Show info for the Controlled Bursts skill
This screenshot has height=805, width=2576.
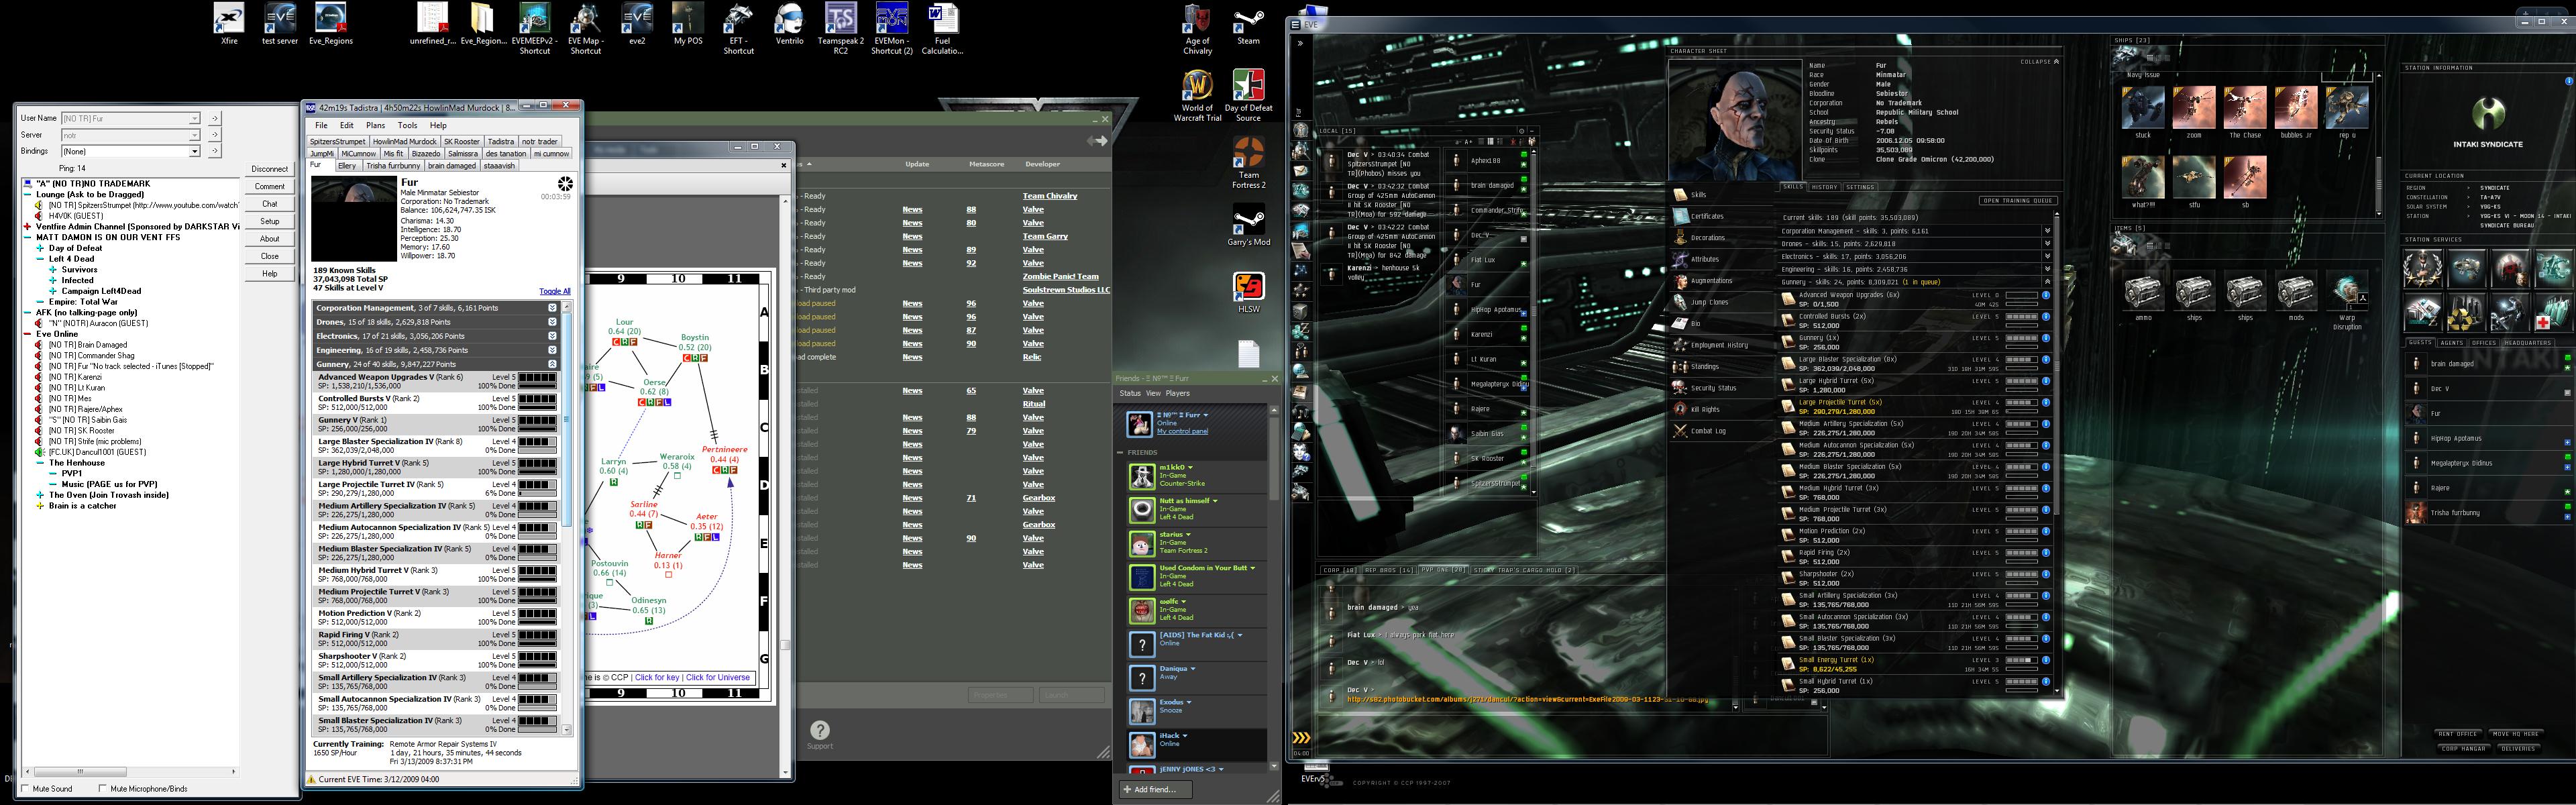tap(2045, 317)
